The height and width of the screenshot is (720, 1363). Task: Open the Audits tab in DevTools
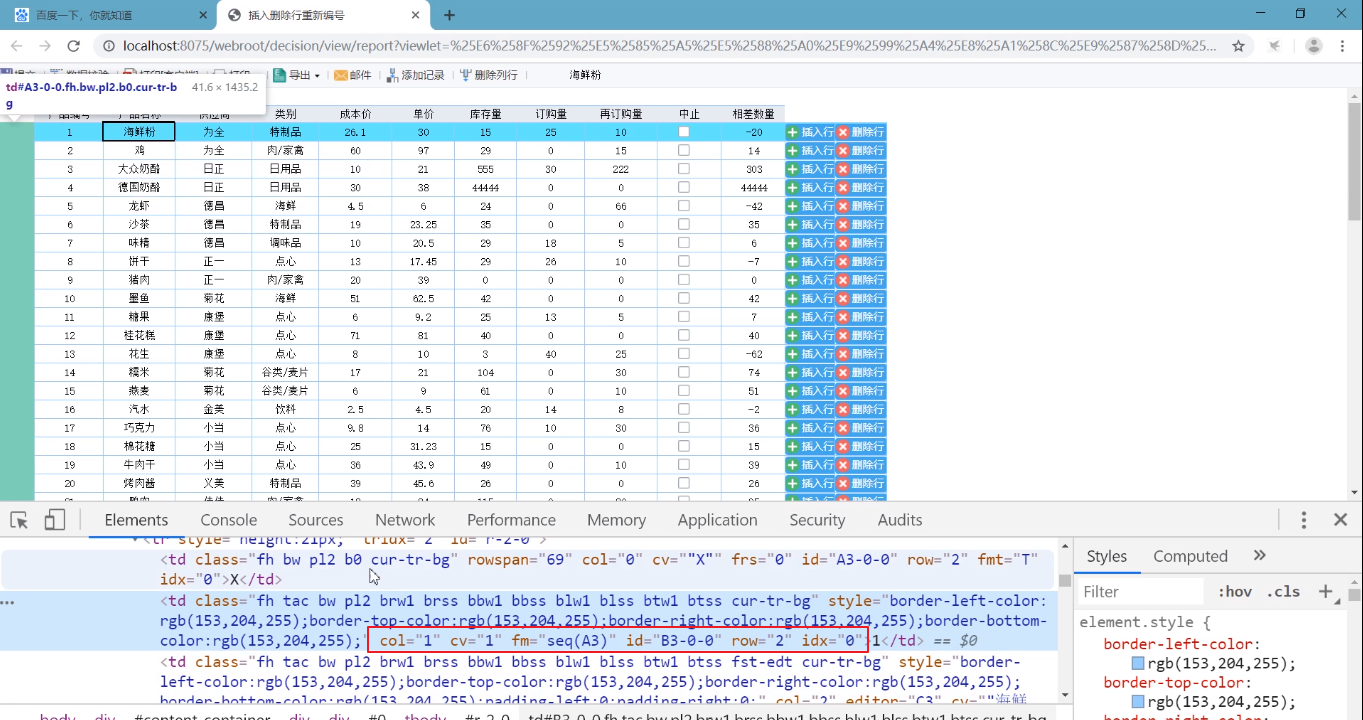point(900,520)
